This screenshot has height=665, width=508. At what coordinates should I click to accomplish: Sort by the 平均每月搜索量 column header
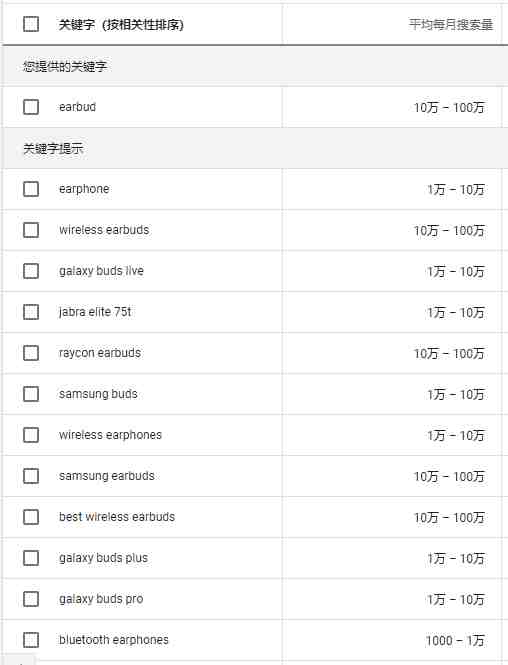[451, 24]
